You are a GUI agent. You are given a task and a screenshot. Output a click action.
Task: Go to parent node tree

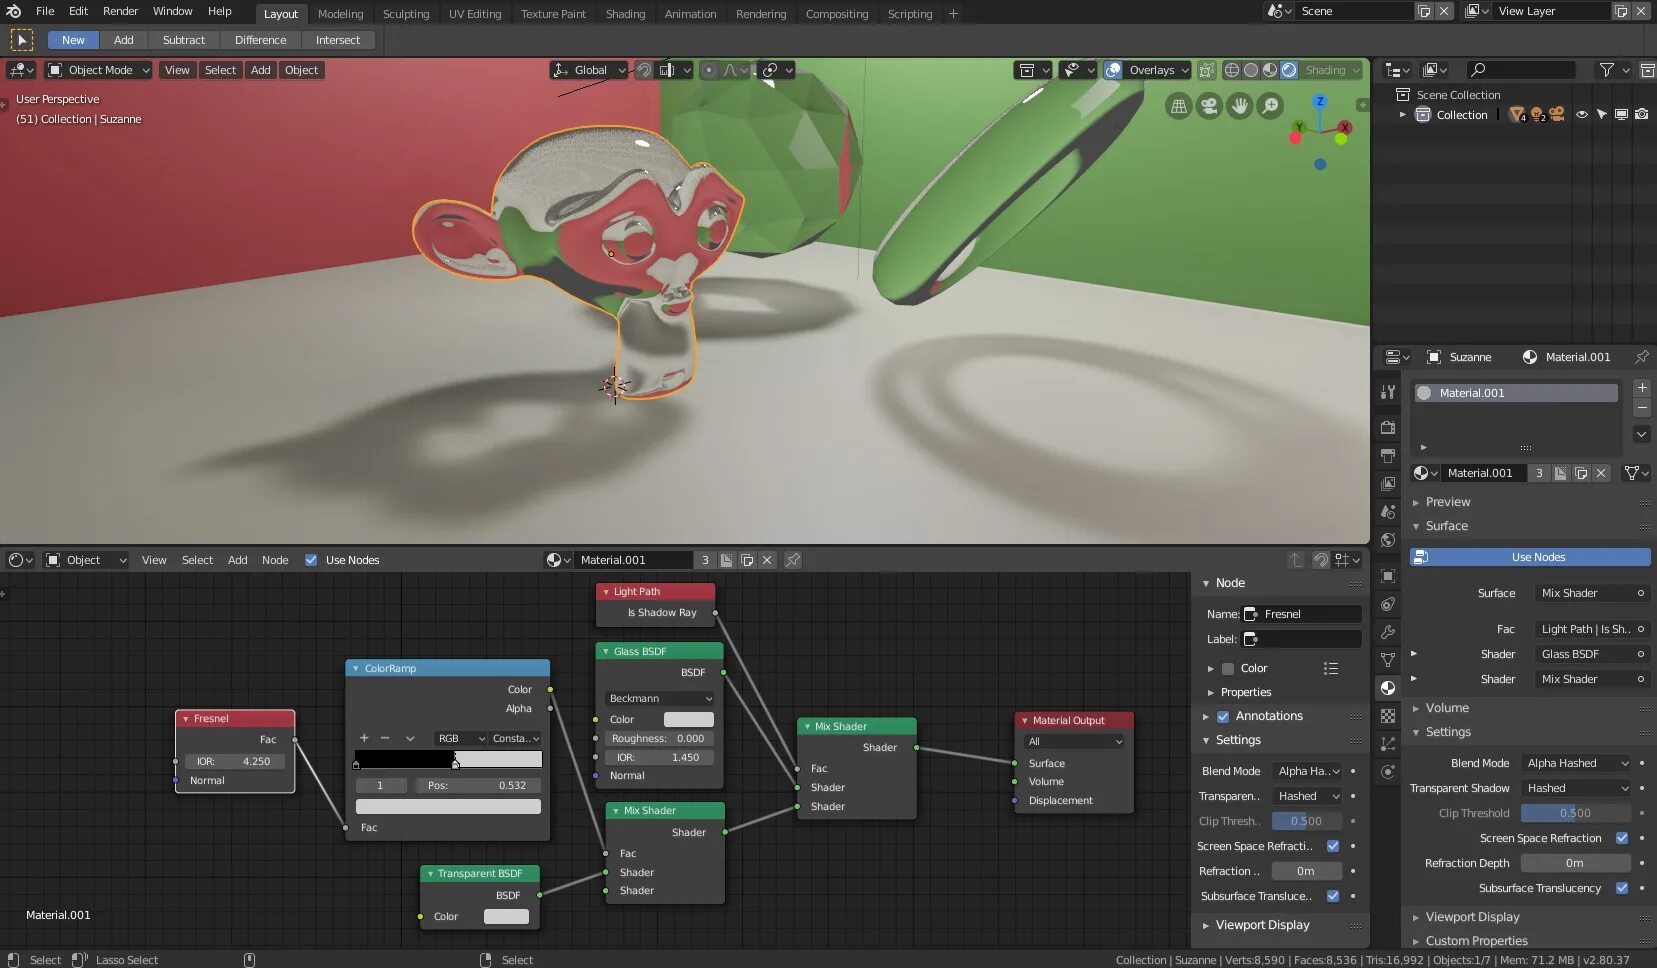(x=1296, y=560)
